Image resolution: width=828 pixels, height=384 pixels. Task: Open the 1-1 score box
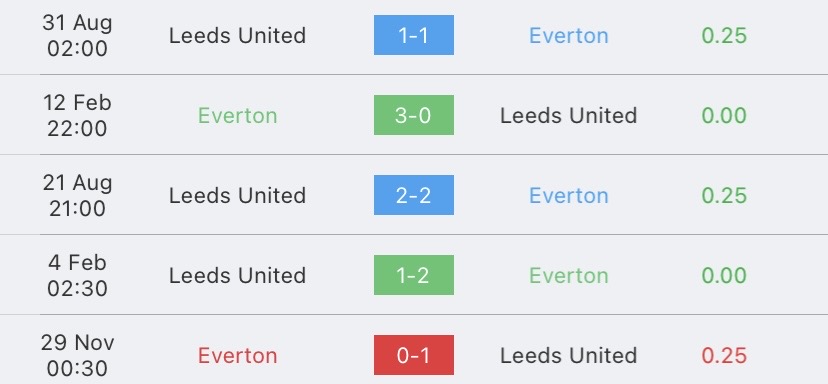[413, 35]
